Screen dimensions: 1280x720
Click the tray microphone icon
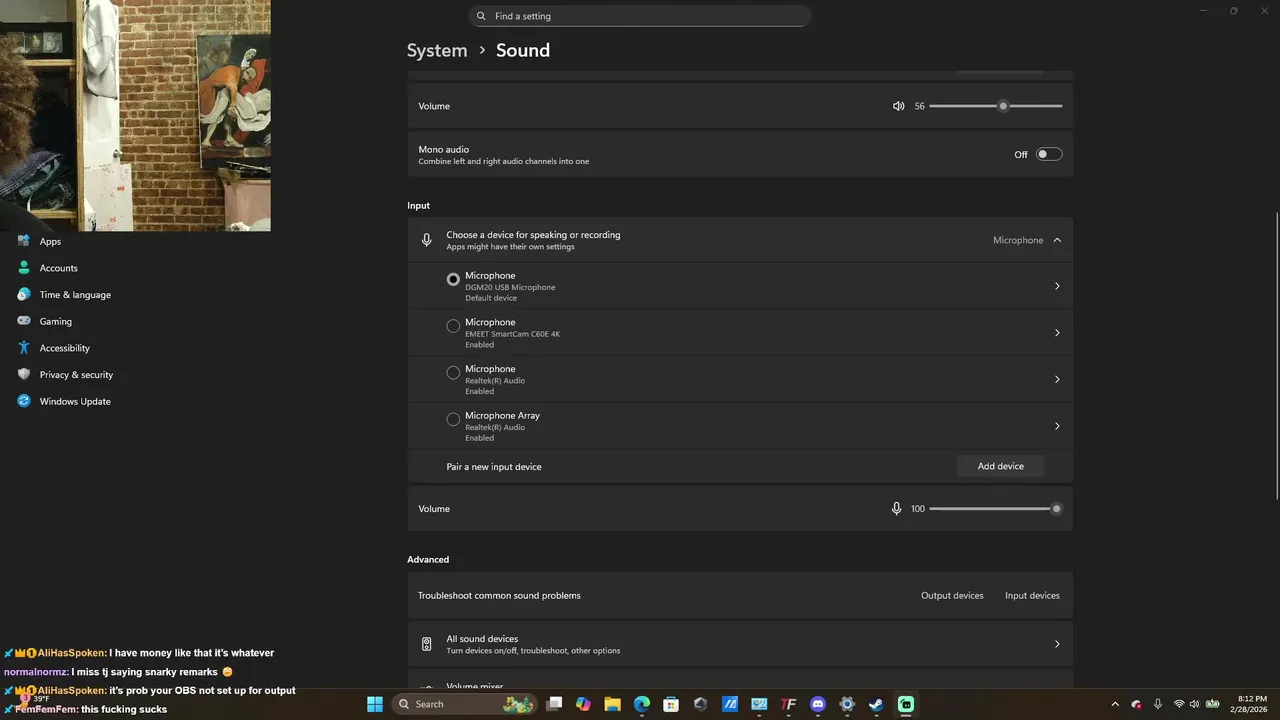click(1158, 704)
